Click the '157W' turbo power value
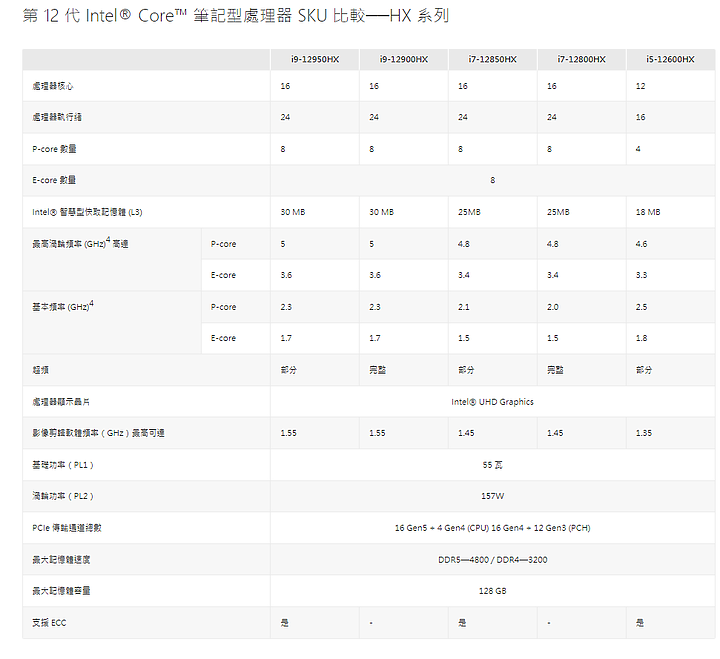The width and height of the screenshot is (720, 659). click(493, 496)
